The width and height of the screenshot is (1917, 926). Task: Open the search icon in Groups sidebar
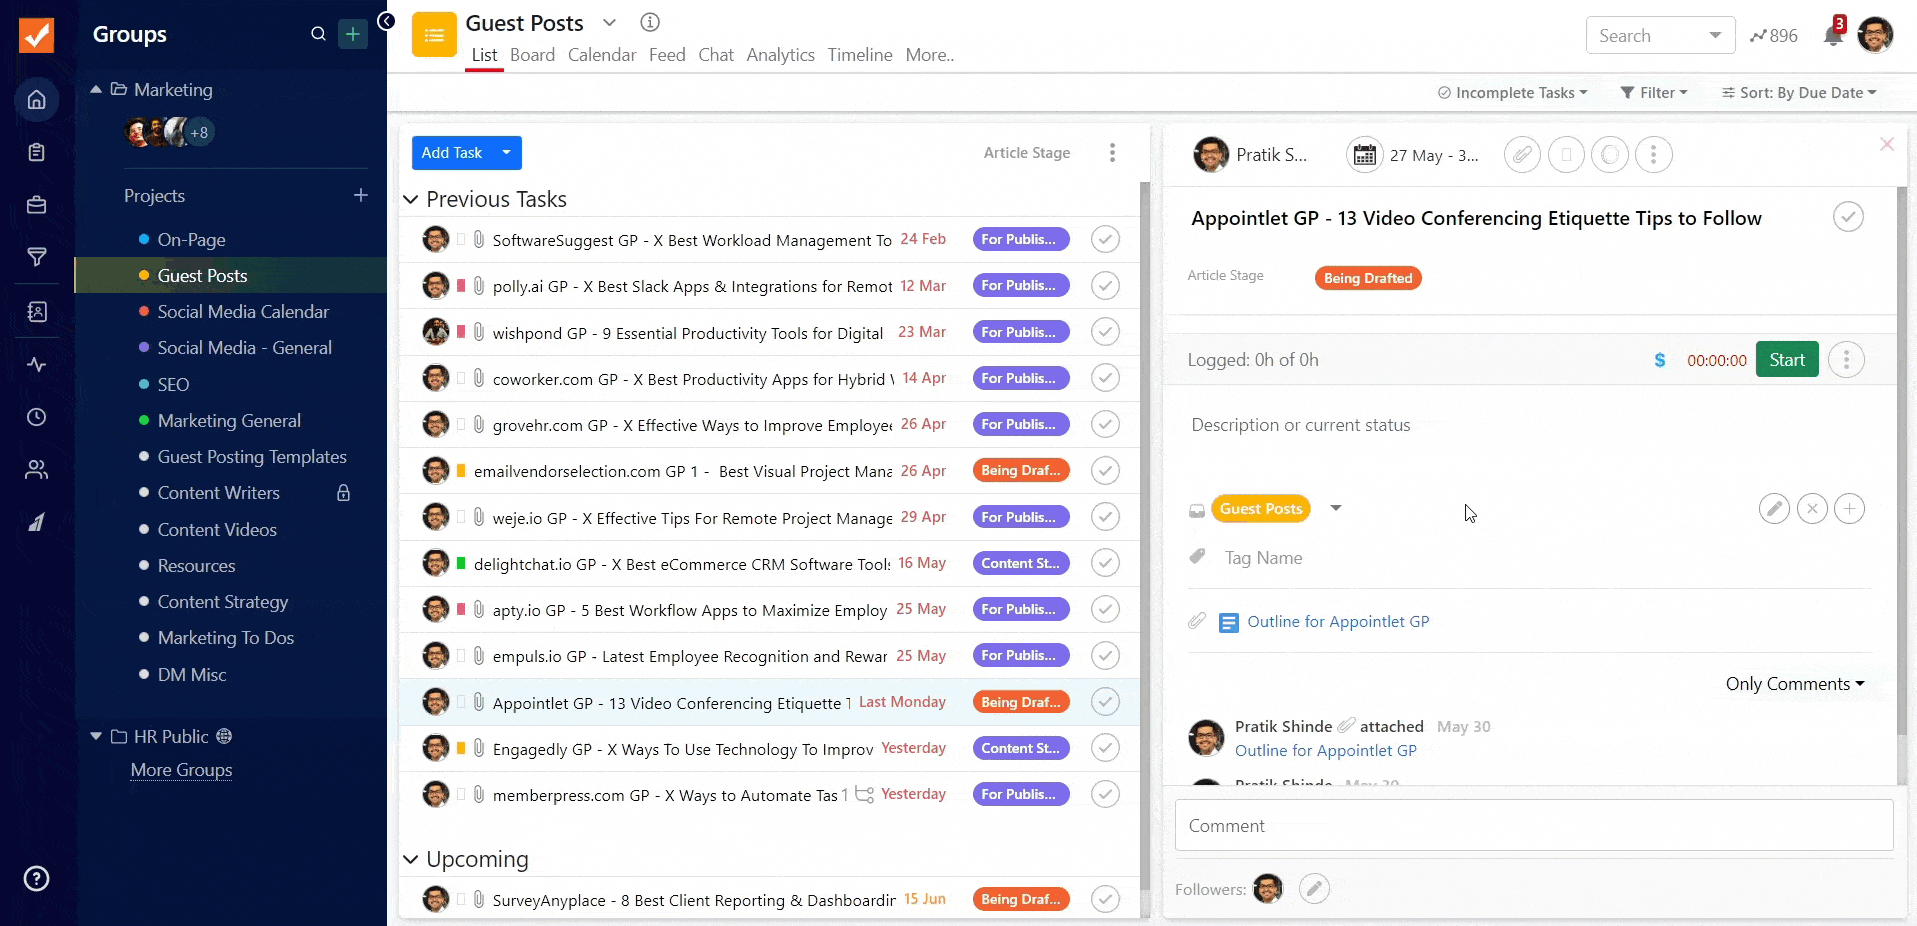318,34
